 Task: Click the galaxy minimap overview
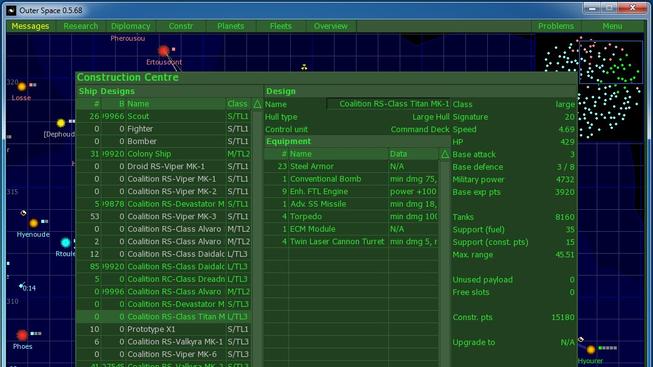[591, 88]
